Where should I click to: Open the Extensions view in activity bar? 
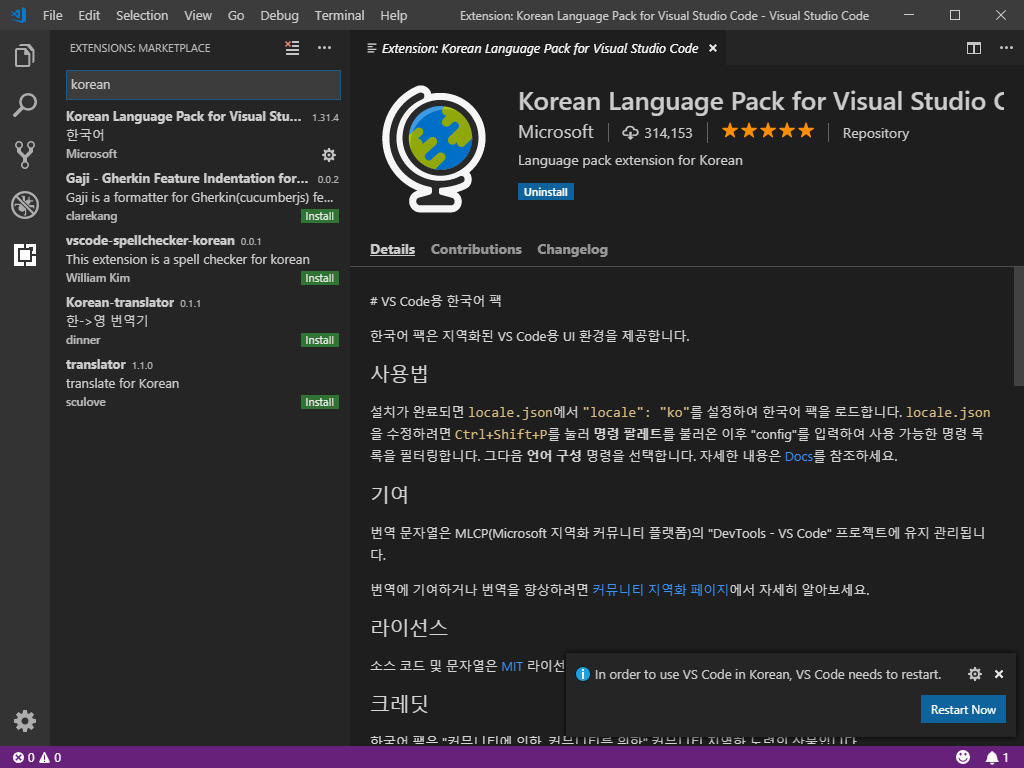pyautogui.click(x=25, y=254)
